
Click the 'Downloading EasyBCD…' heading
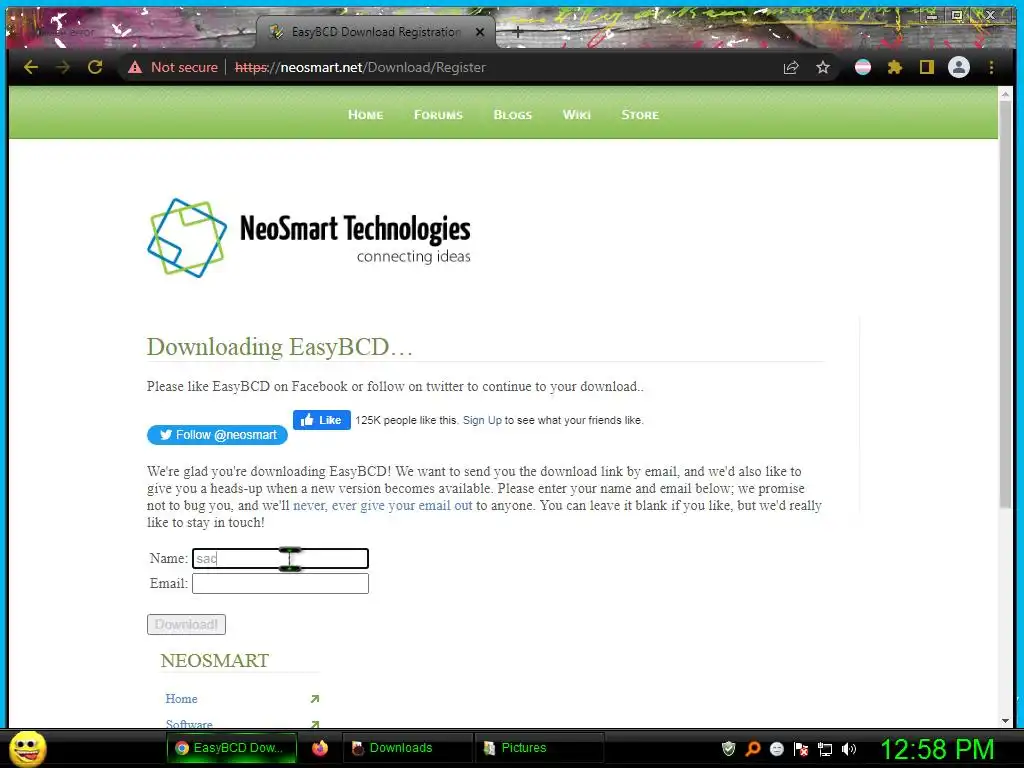click(x=280, y=347)
